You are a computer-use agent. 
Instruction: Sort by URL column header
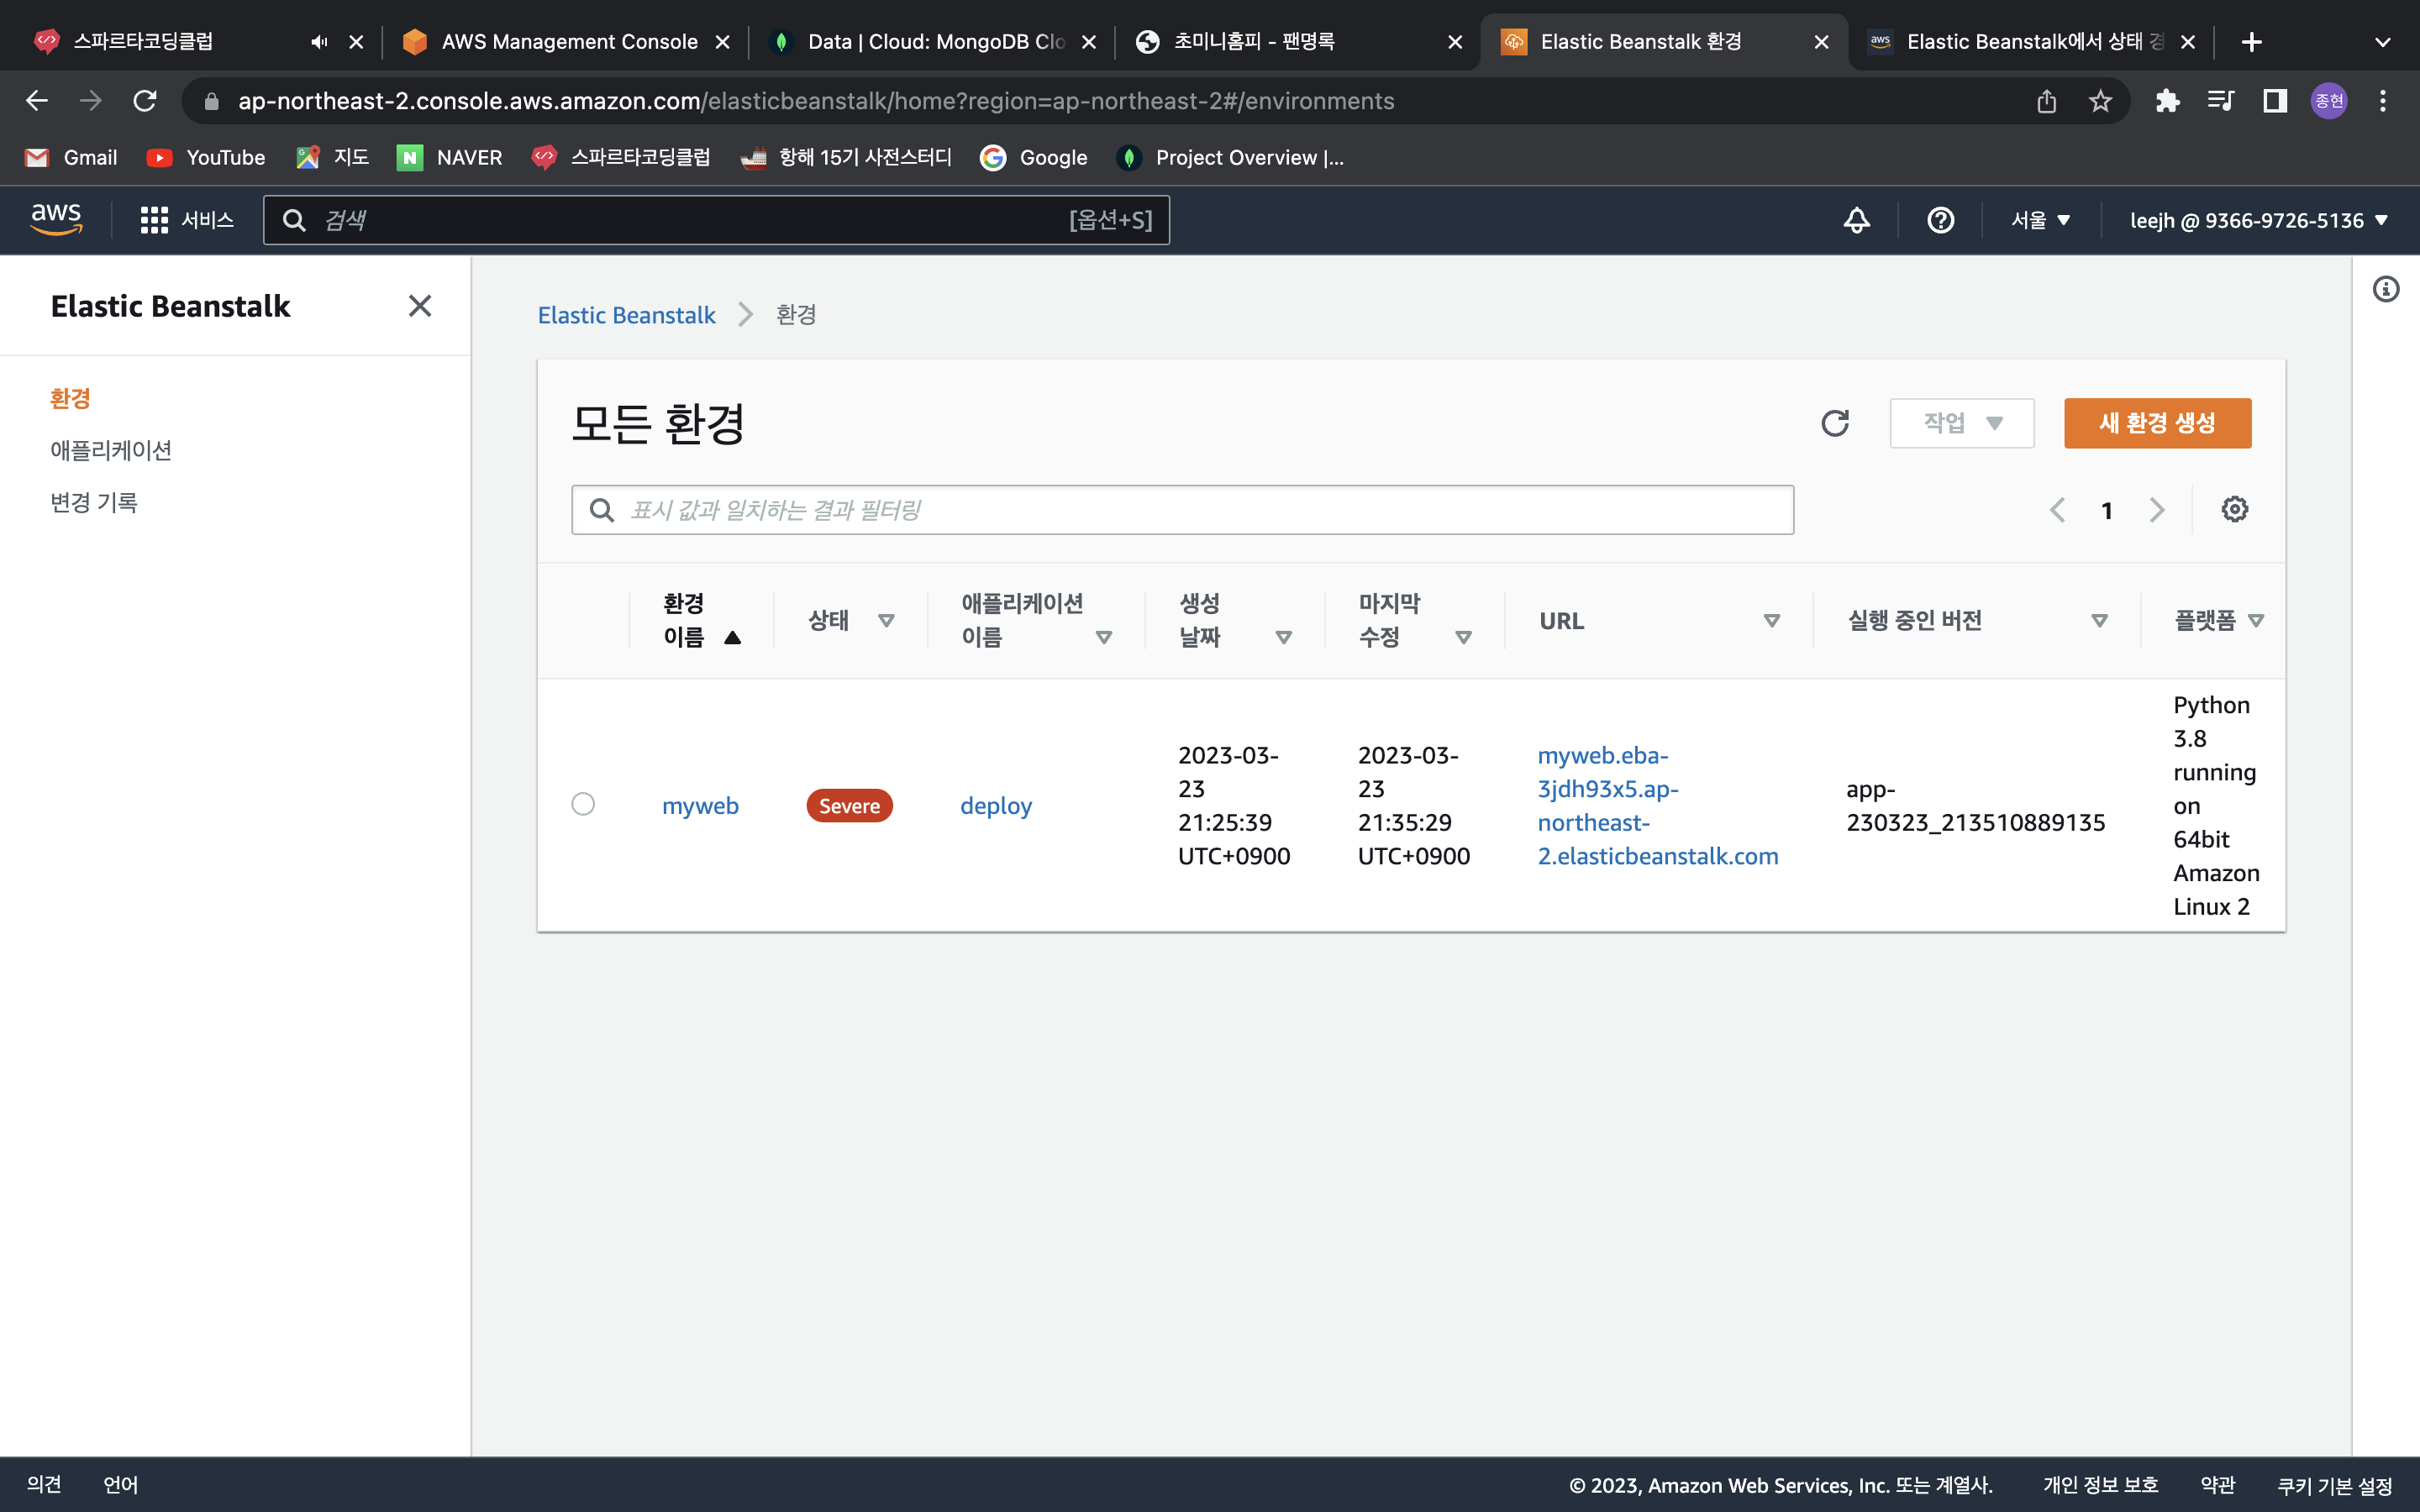(x=1659, y=621)
